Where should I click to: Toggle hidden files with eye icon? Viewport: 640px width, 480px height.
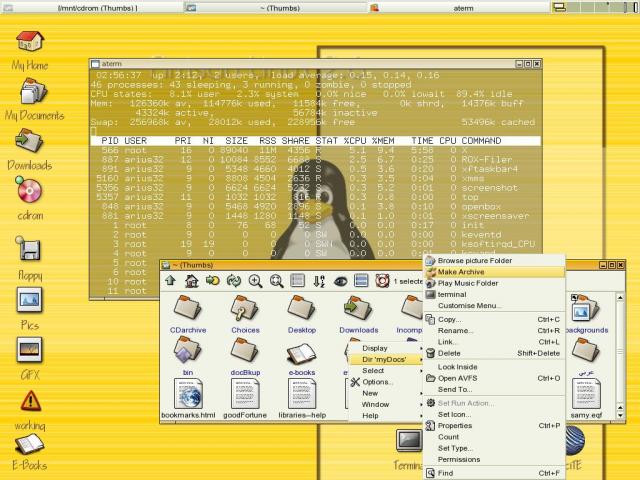tap(341, 281)
